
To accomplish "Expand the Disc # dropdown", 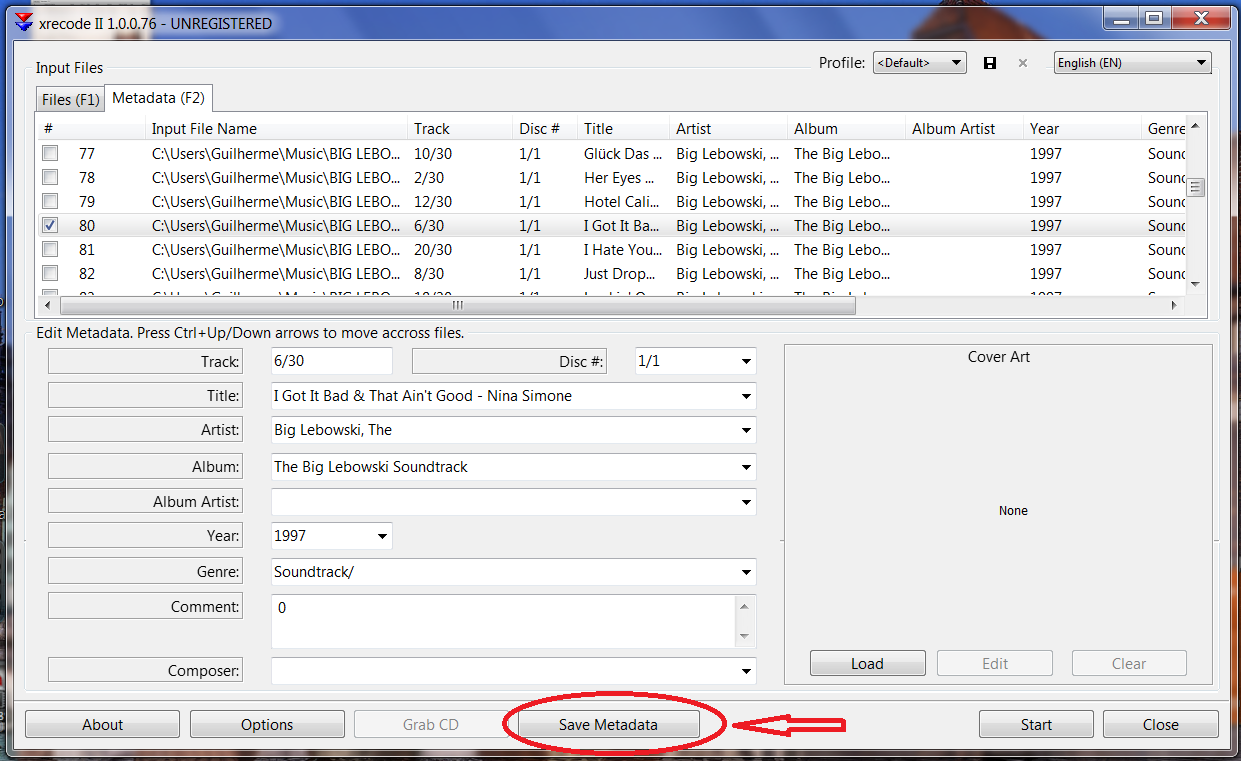I will [746, 361].
